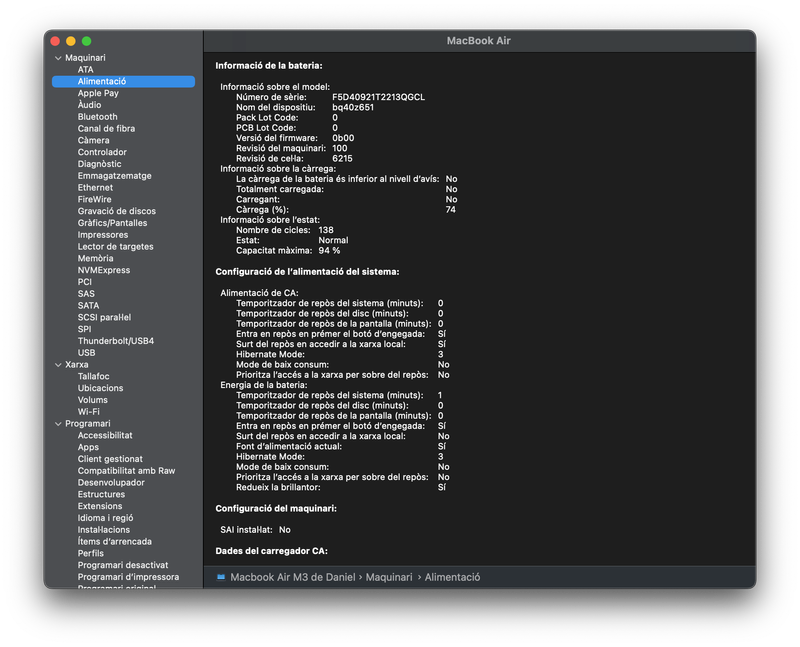Select Client gestionat entry
This screenshot has width=800, height=647.
[x=110, y=459]
